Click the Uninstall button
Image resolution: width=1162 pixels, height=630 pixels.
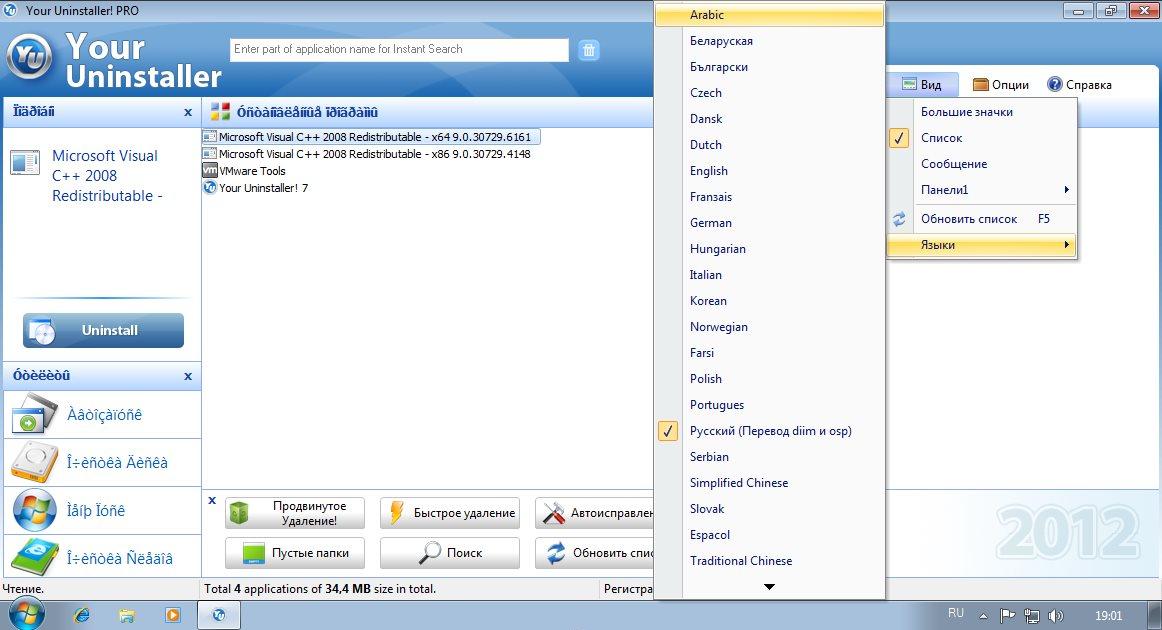pyautogui.click(x=104, y=331)
